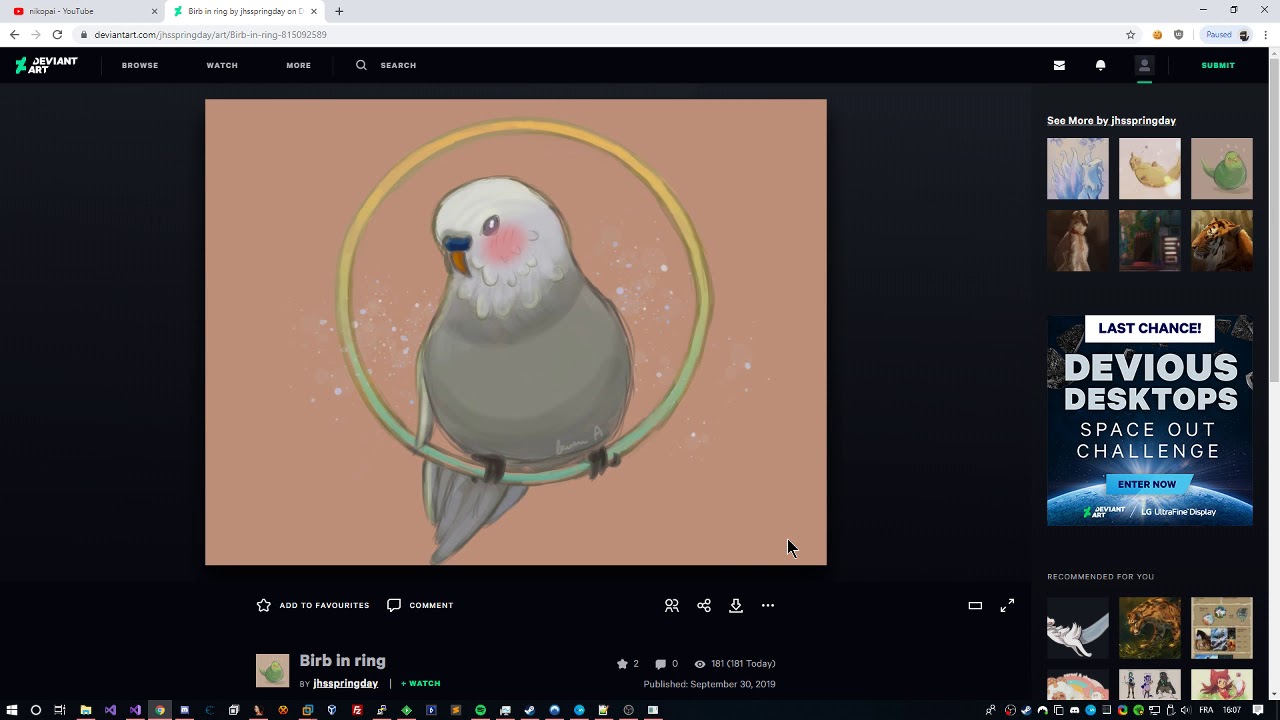
Task: Add artwork to favourites
Action: [x=313, y=605]
